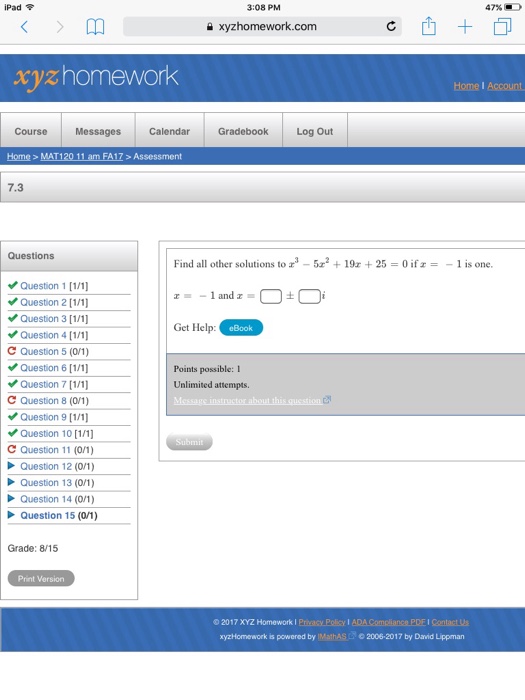Open the IMathAS footer link
The width and height of the screenshot is (525, 700).
pos(332,637)
